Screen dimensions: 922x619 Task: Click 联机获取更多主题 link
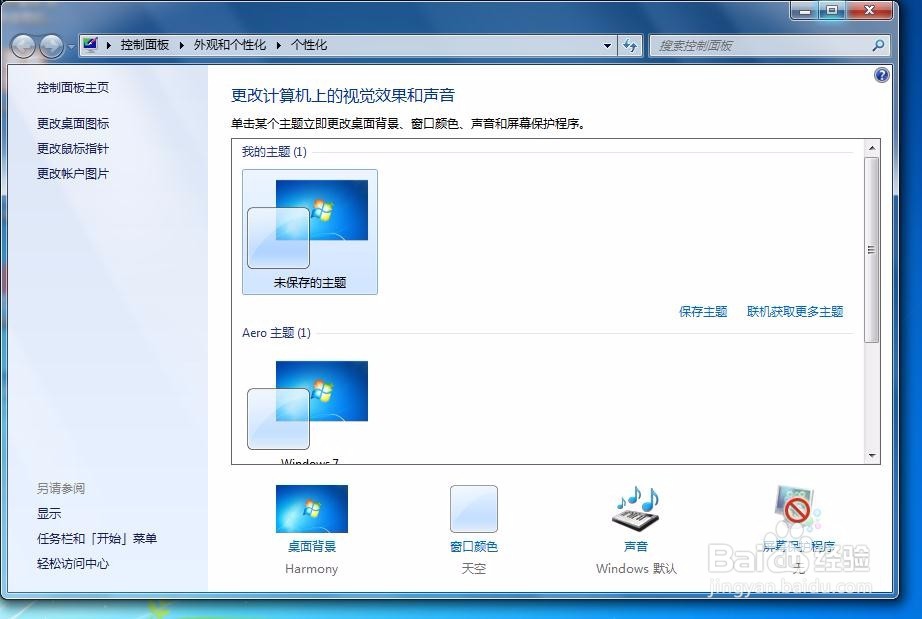795,312
